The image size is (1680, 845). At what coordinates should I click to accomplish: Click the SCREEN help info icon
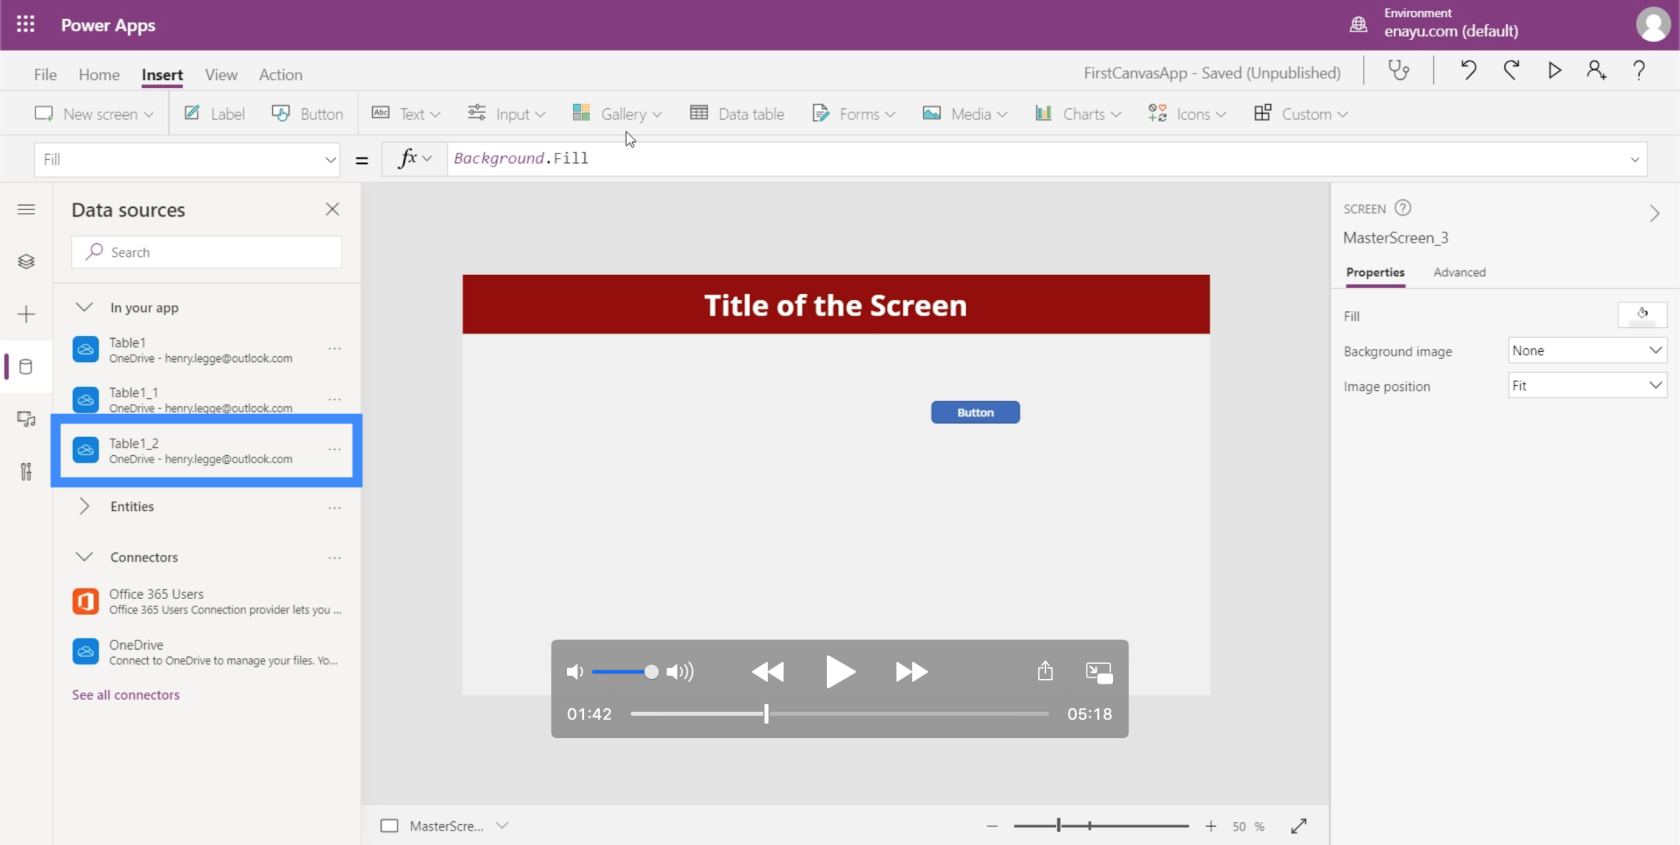pos(1403,208)
